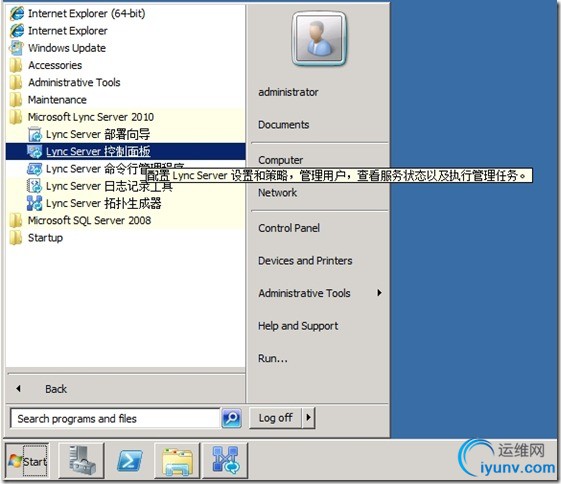Click the Microsoft Lync Server 2010 folder icon
This screenshot has width=561, height=484.
point(16,117)
